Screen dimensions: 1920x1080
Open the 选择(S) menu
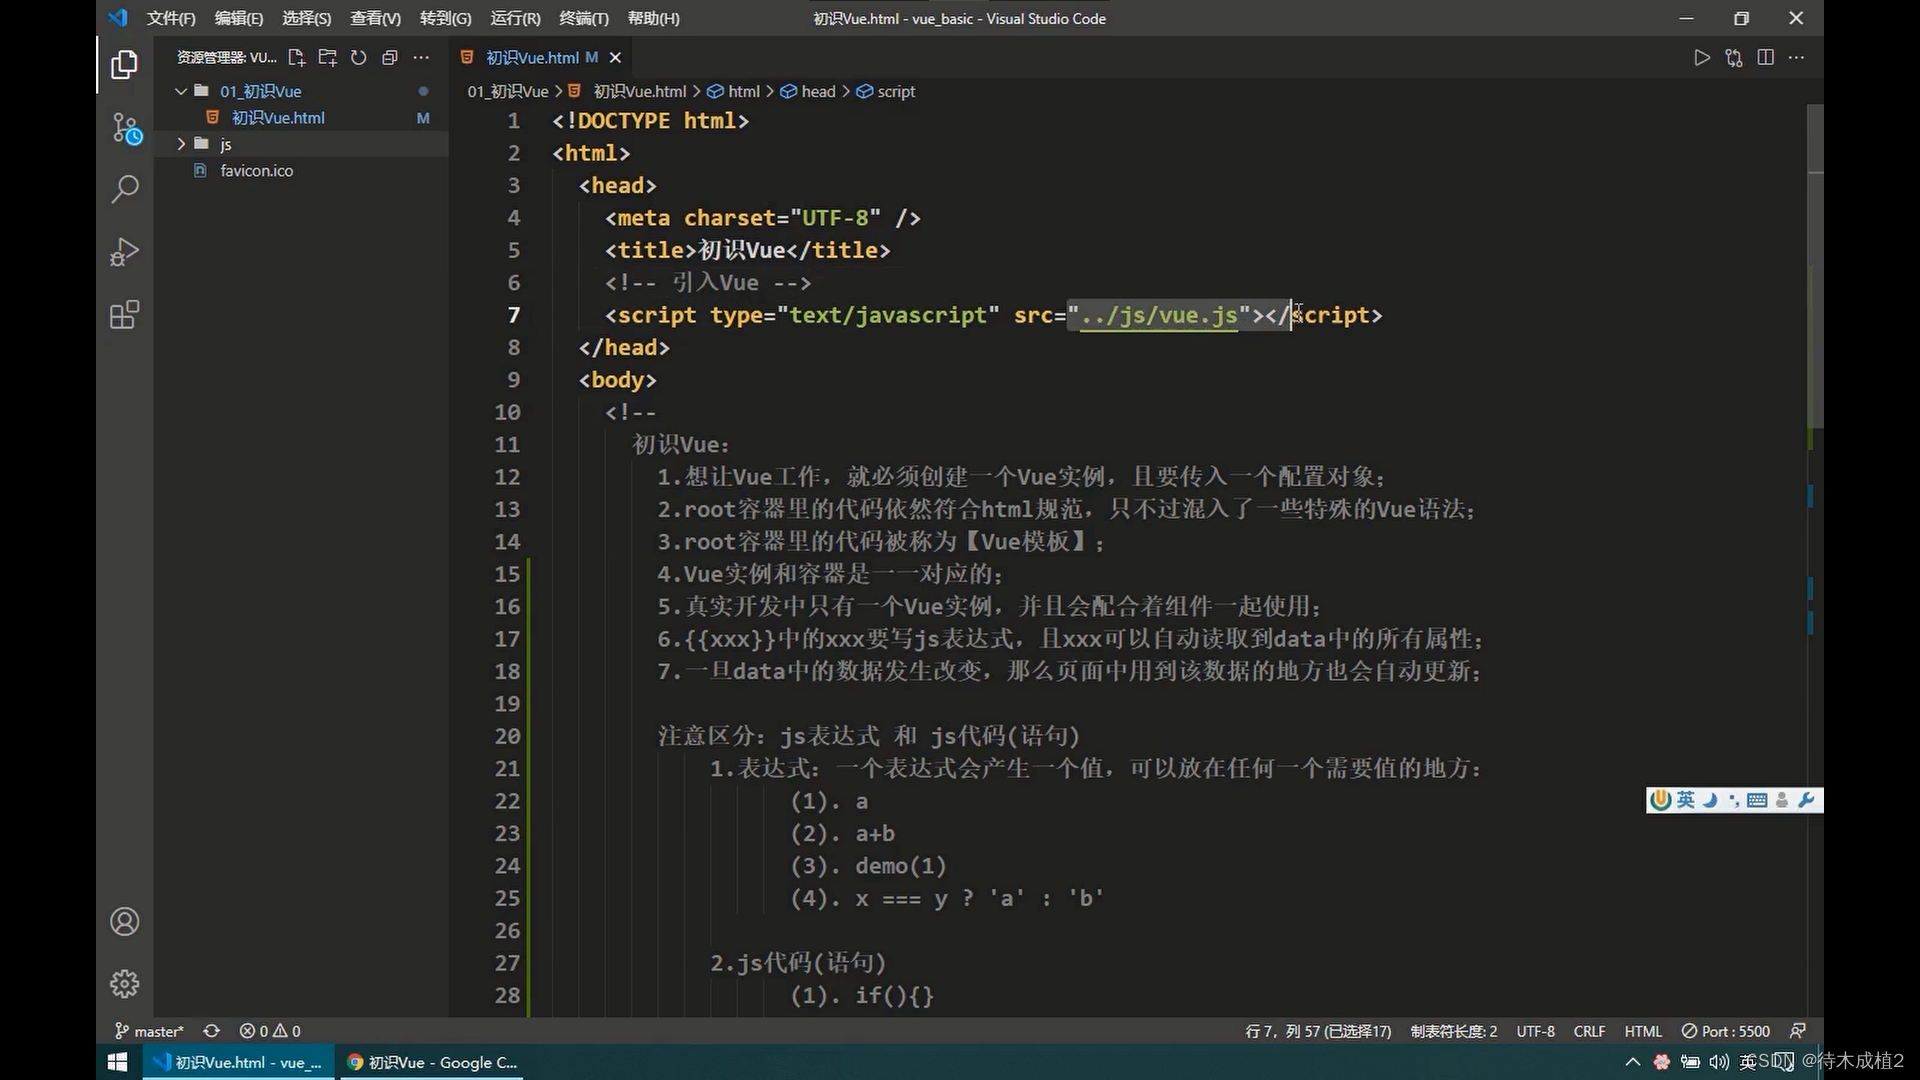[306, 18]
